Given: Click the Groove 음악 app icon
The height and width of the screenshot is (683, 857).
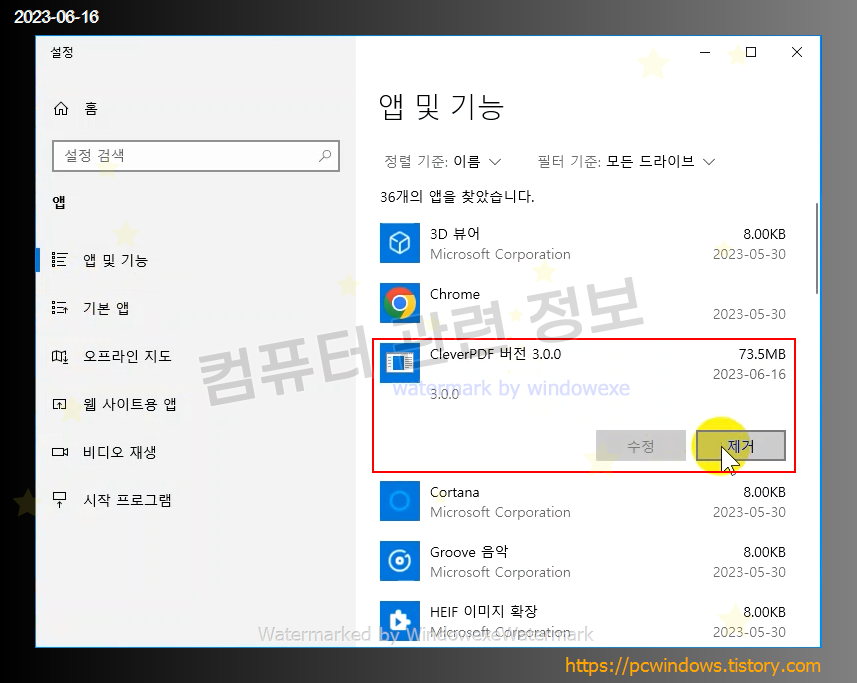Looking at the screenshot, I should click(400, 561).
